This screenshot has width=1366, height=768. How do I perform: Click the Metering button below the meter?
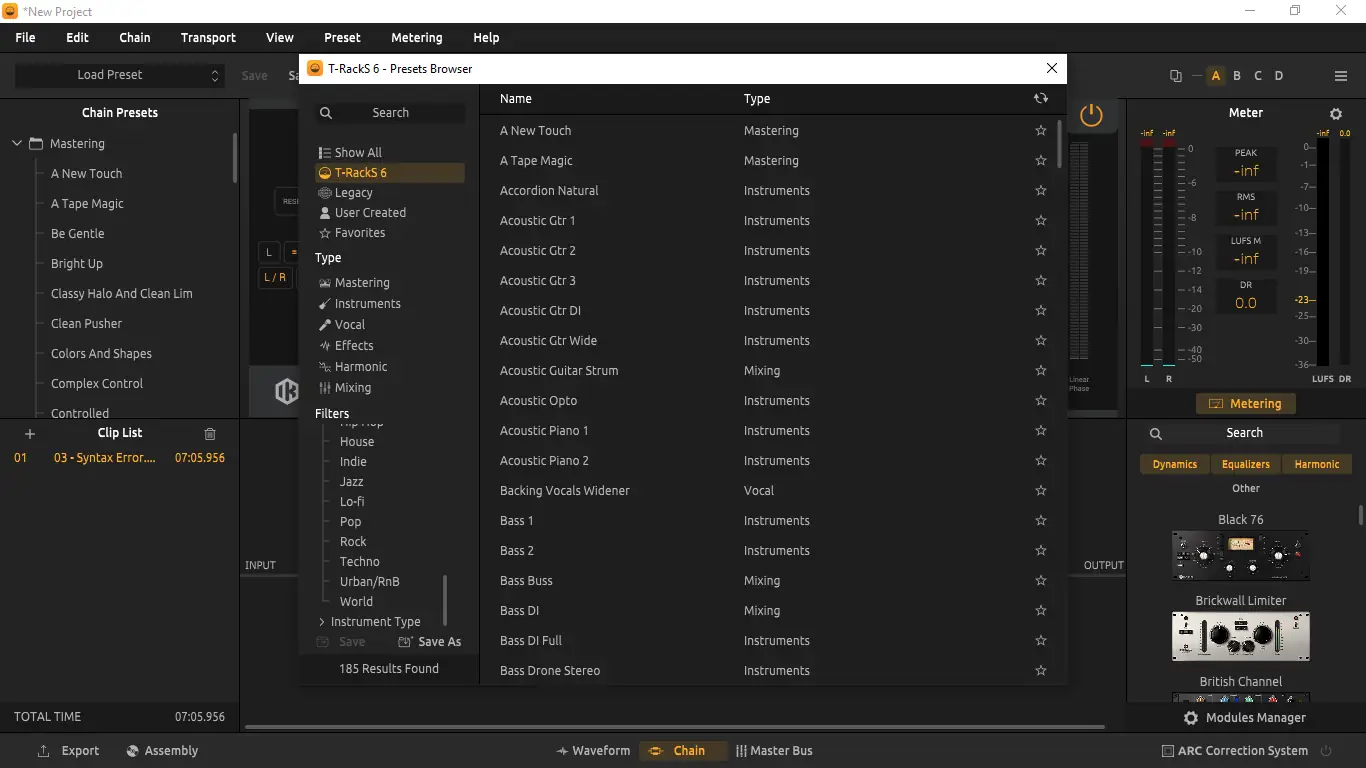click(x=1246, y=404)
